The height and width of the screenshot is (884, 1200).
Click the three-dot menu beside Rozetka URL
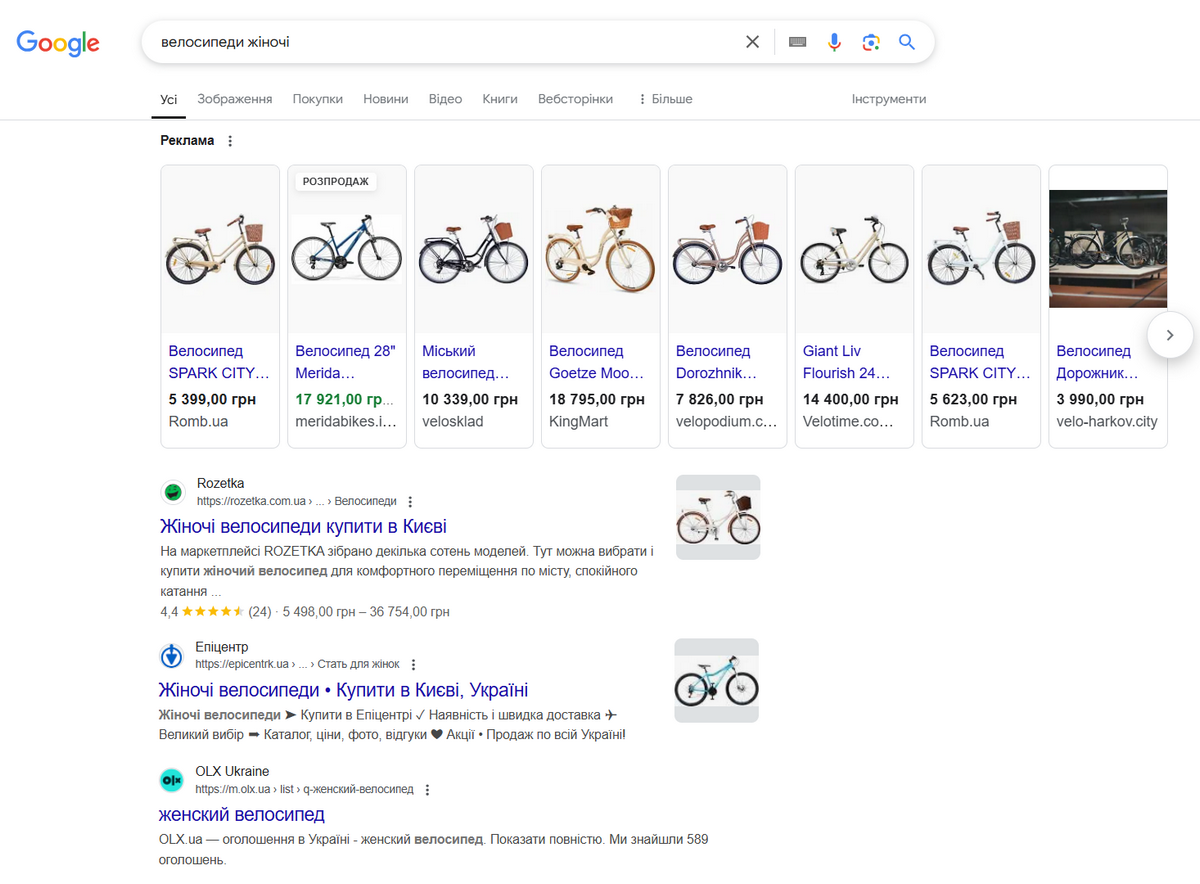(x=410, y=501)
